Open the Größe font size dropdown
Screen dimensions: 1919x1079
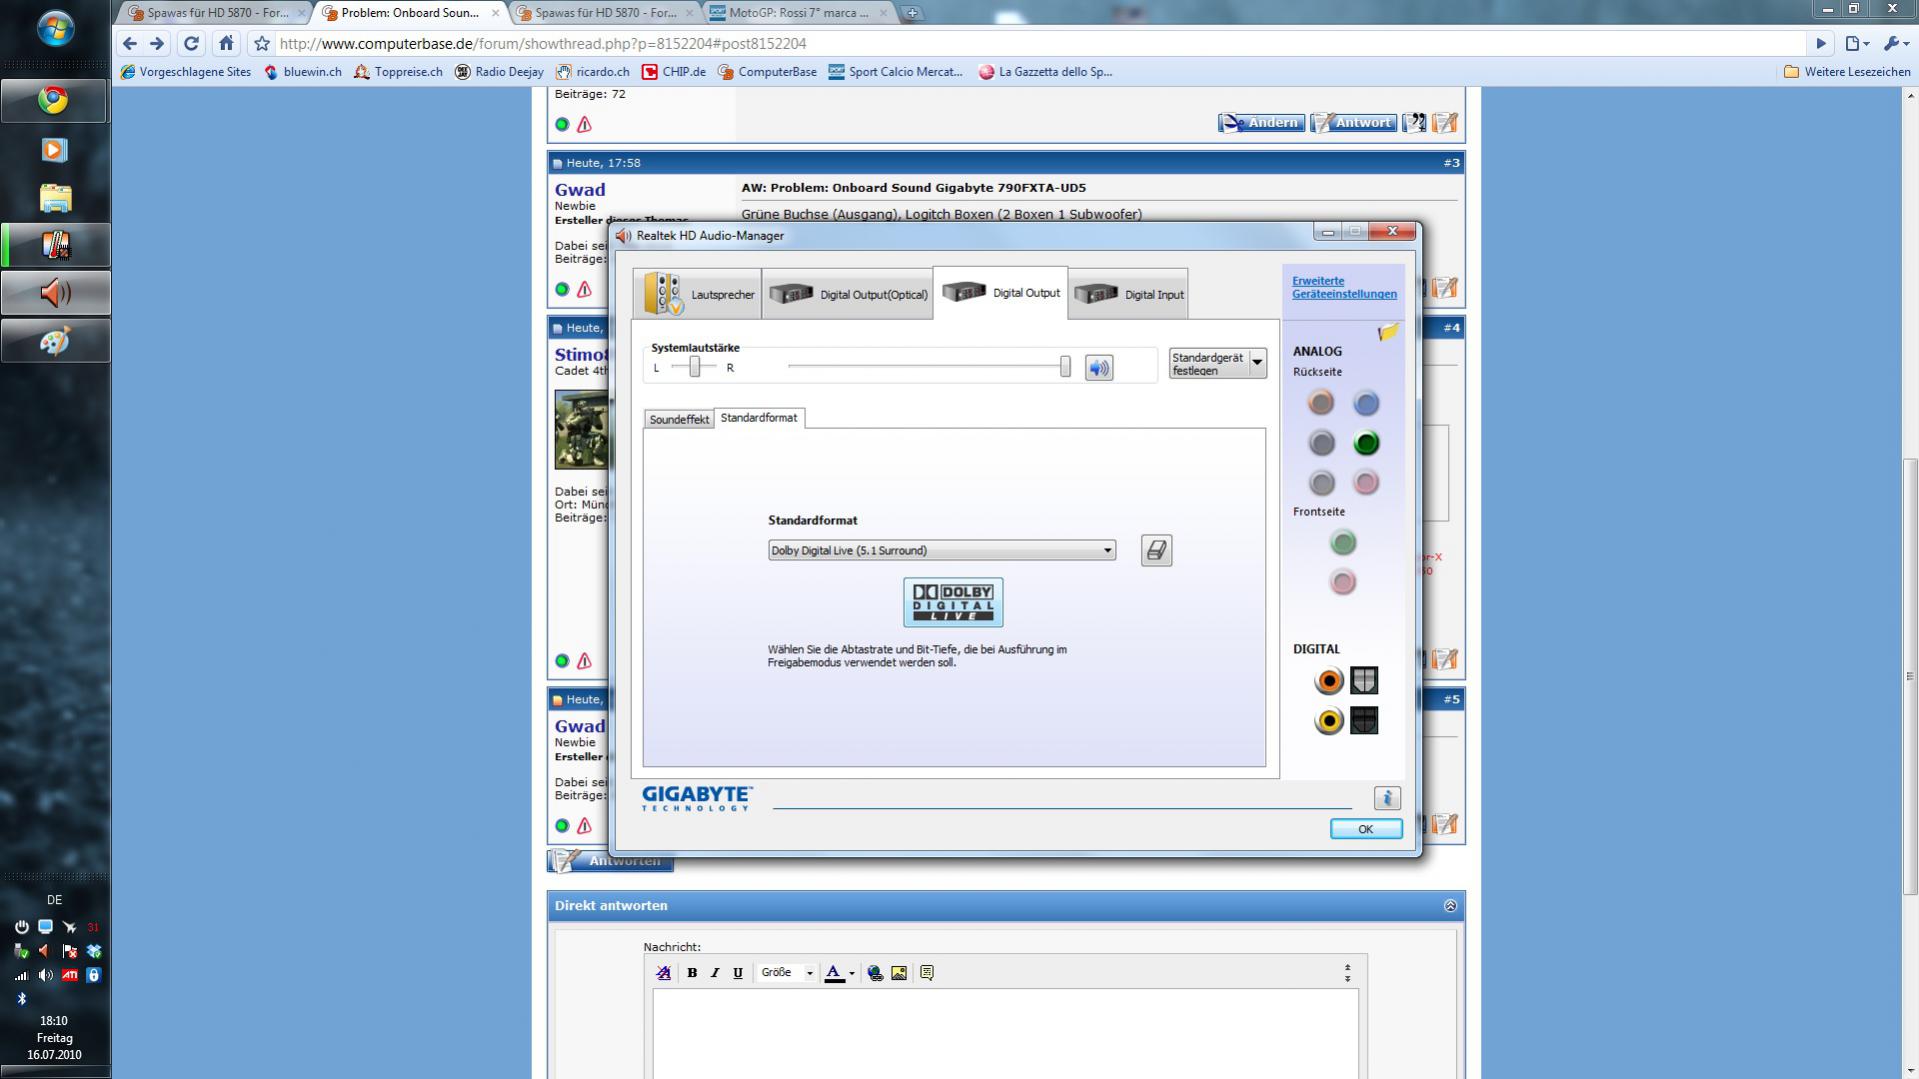coord(787,973)
